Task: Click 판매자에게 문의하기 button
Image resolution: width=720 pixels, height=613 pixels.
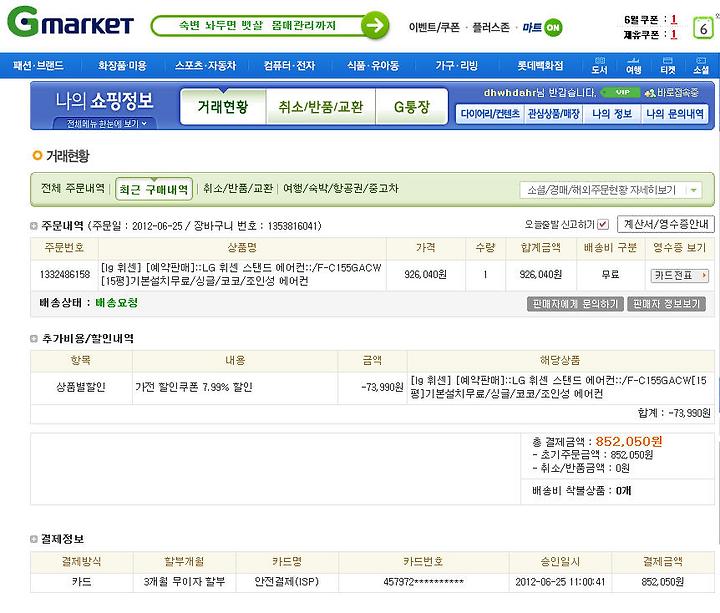Action: click(575, 304)
